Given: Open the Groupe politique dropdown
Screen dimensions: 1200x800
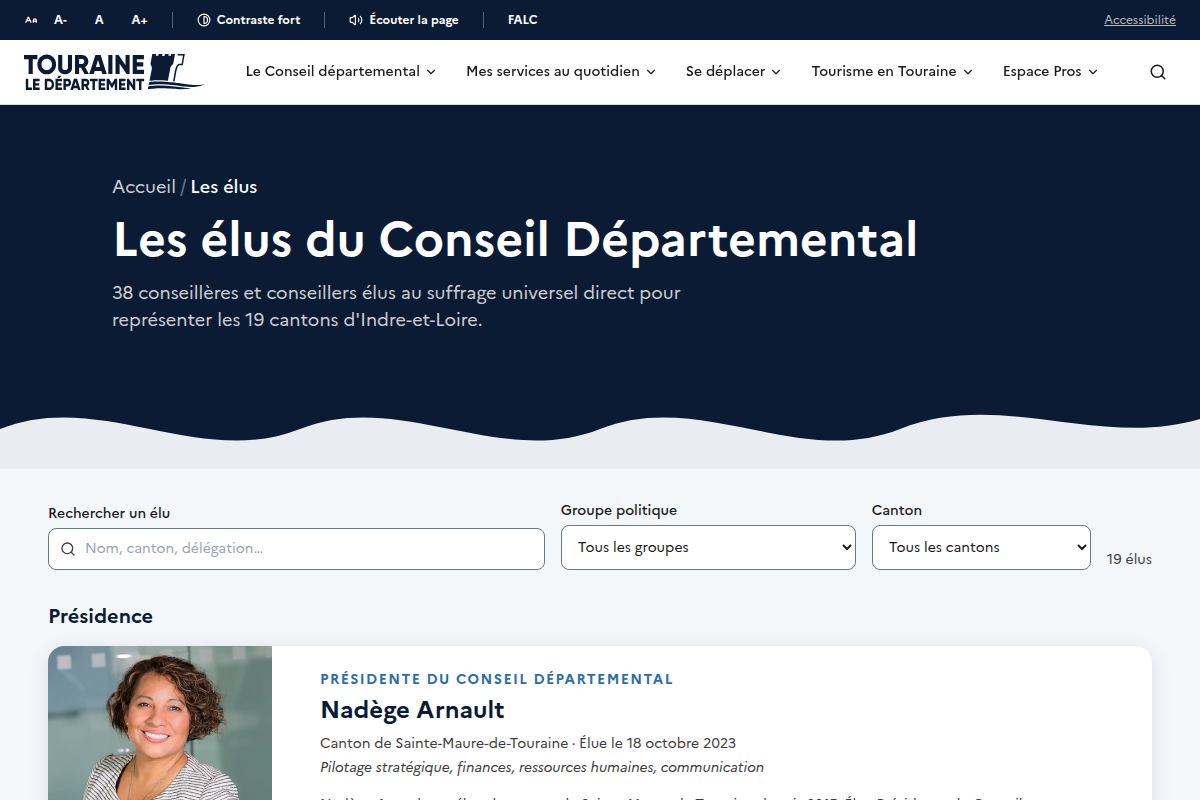Looking at the screenshot, I should 708,547.
